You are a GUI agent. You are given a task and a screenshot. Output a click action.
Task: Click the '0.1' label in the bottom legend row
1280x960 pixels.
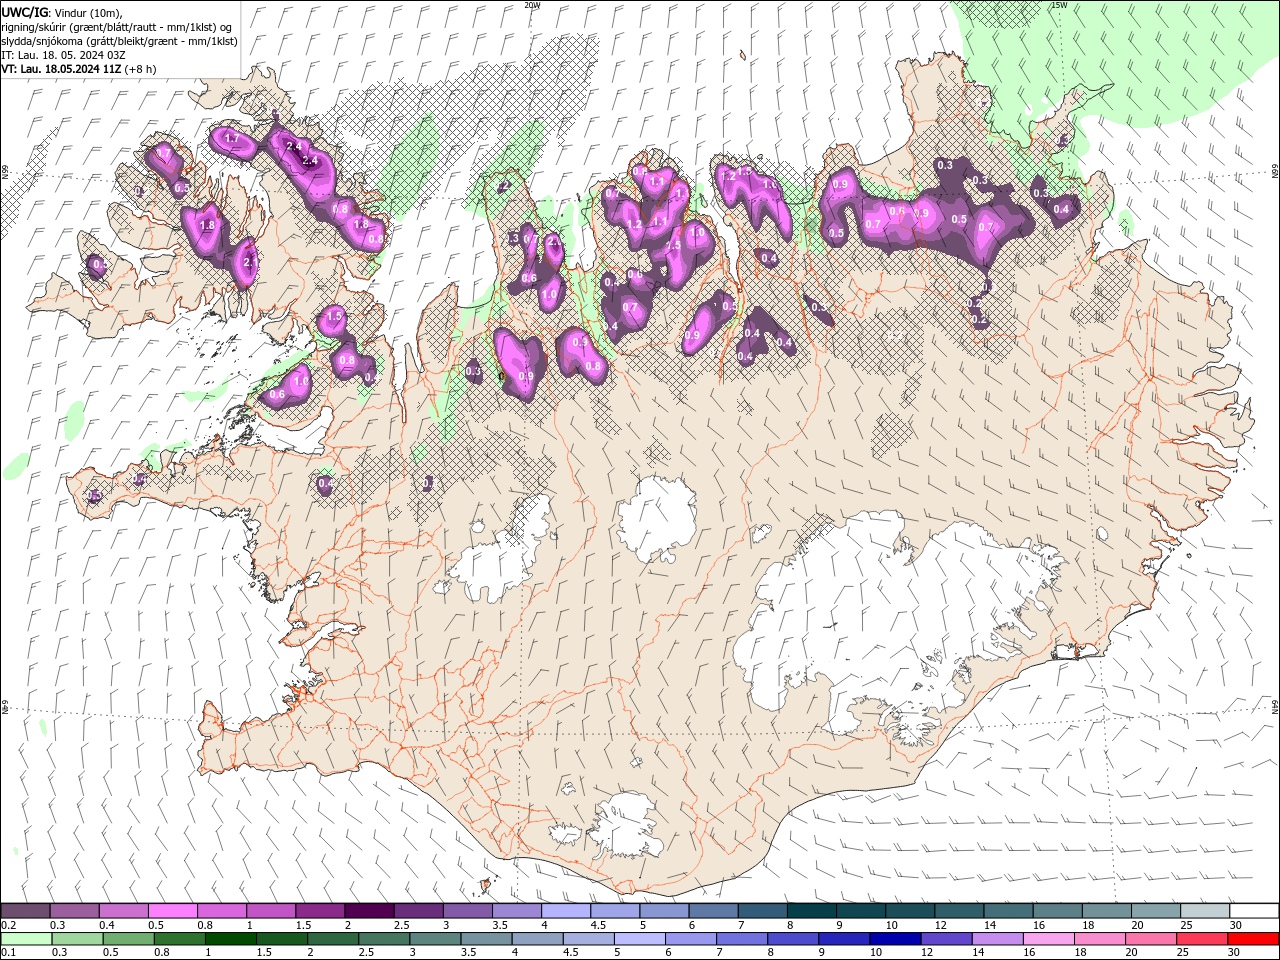pyautogui.click(x=8, y=953)
